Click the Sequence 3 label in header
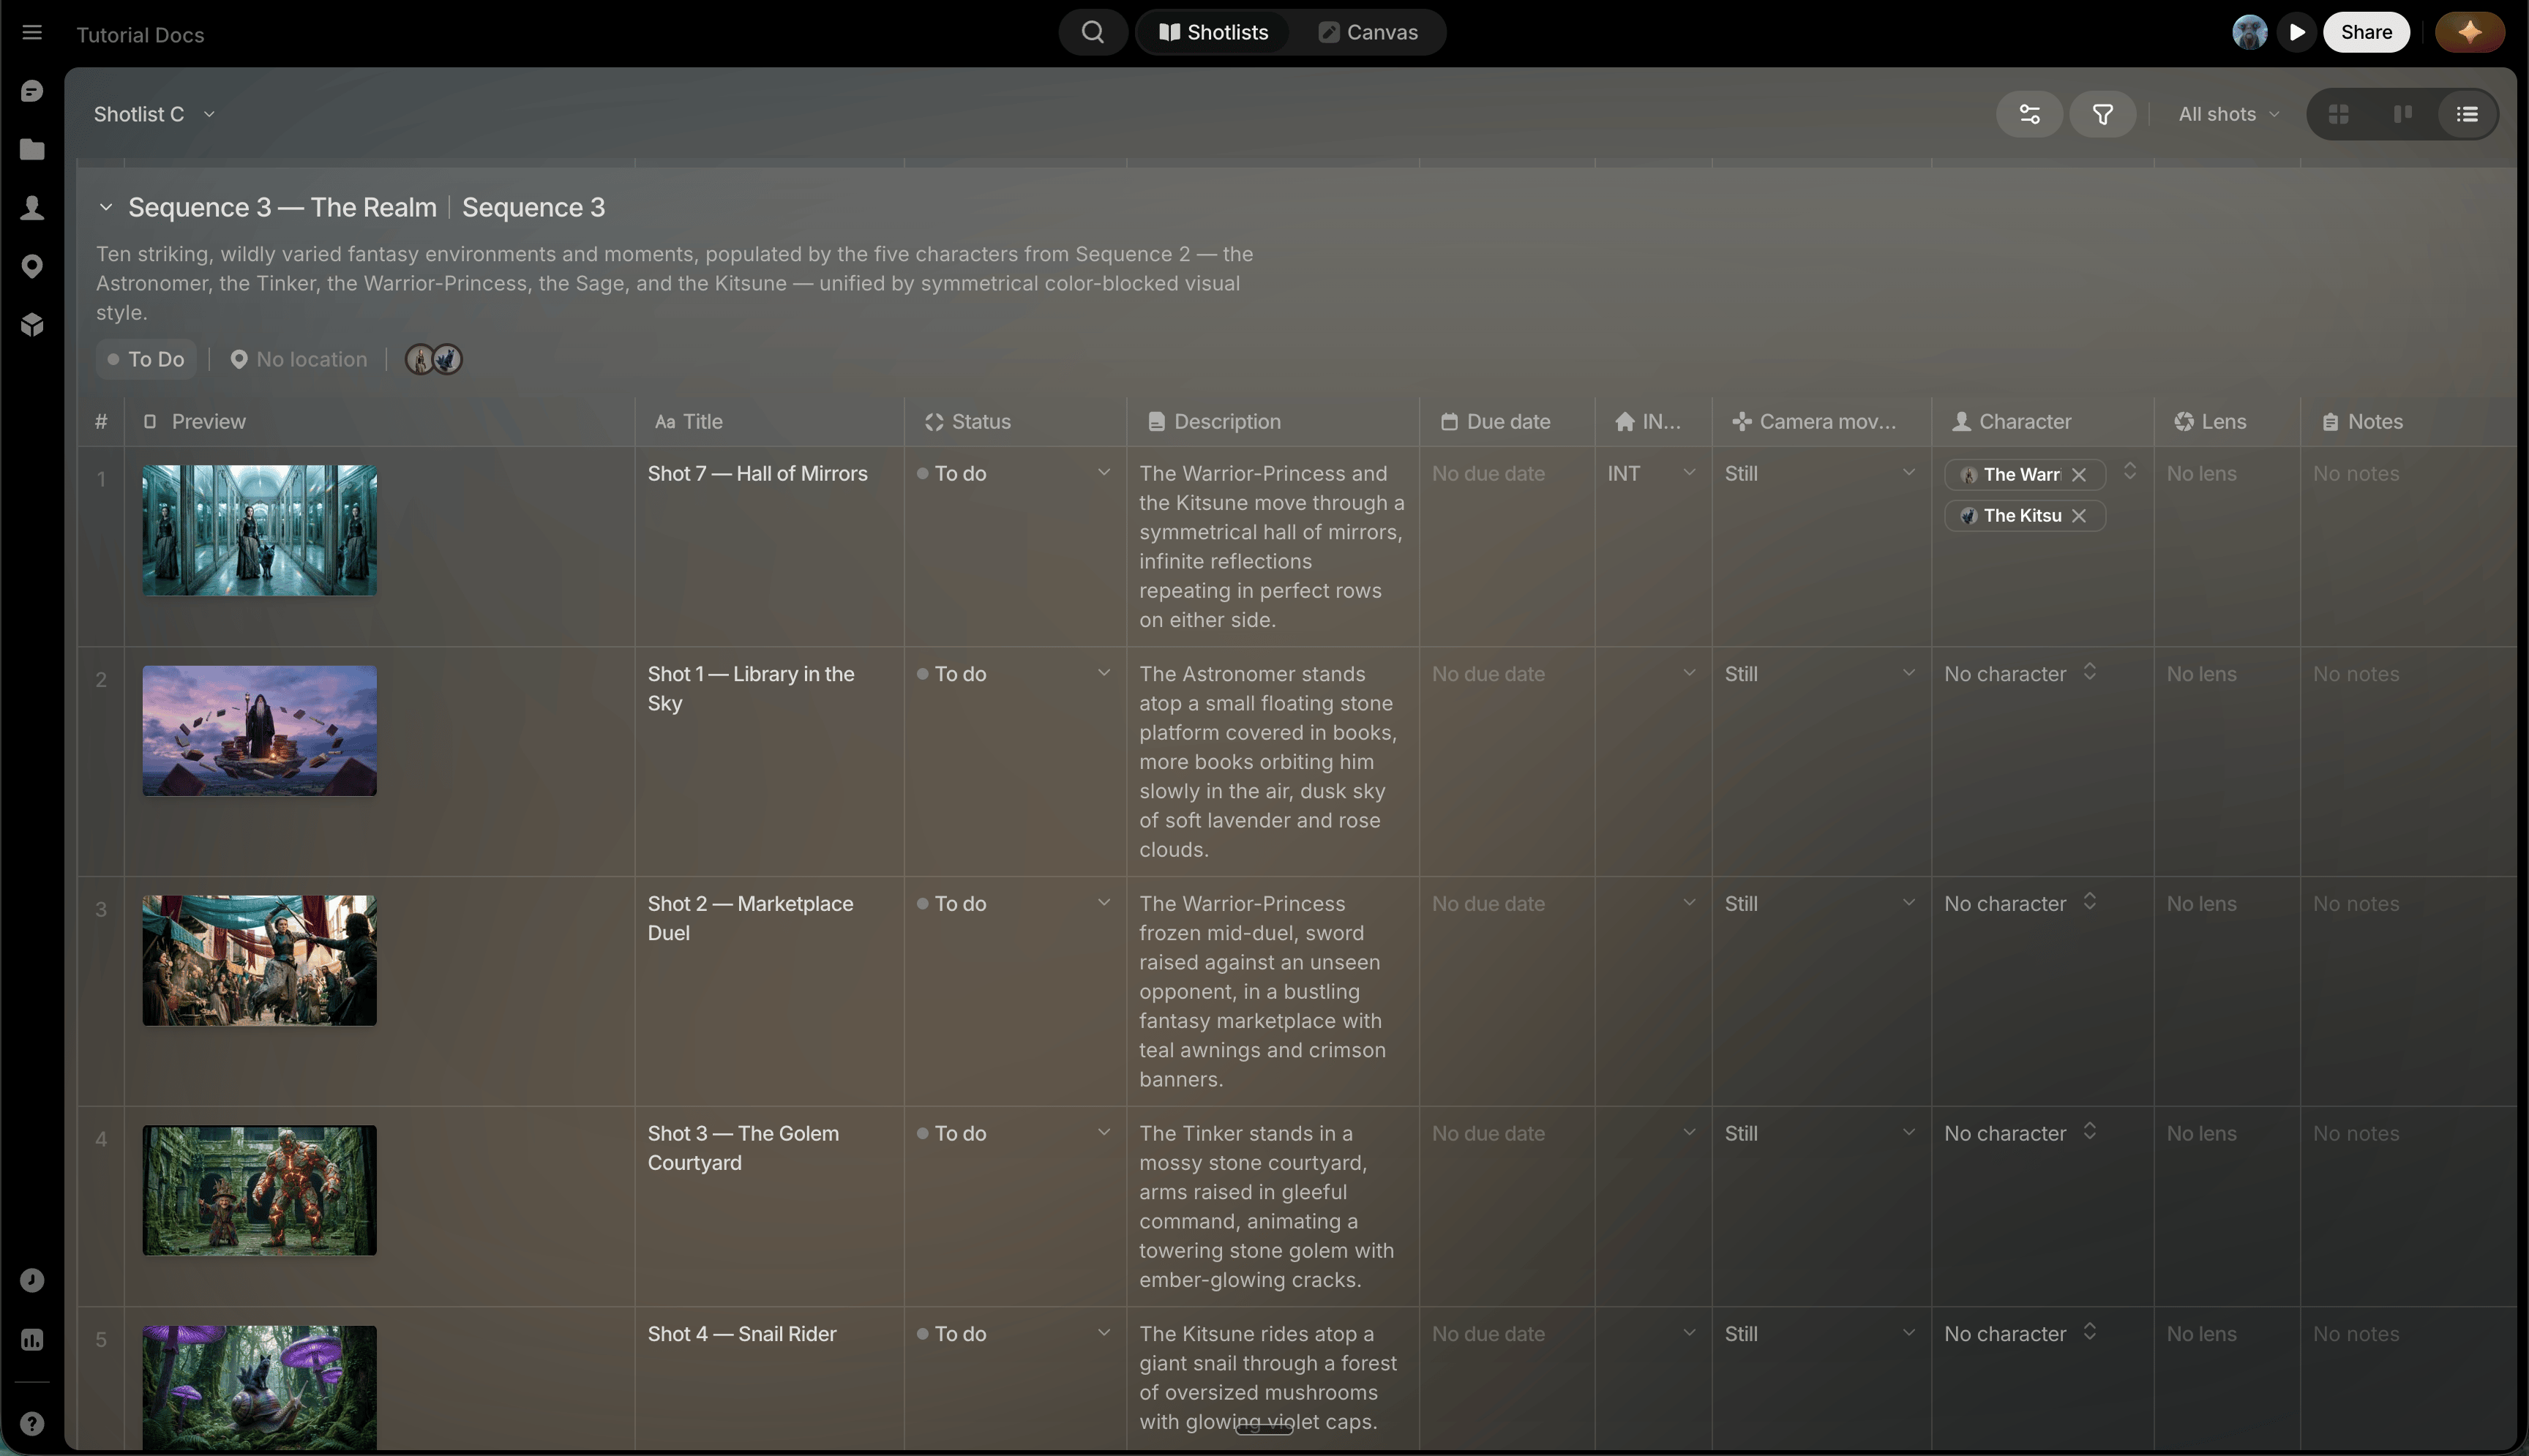Viewport: 2529px width, 1456px height. pyautogui.click(x=533, y=207)
